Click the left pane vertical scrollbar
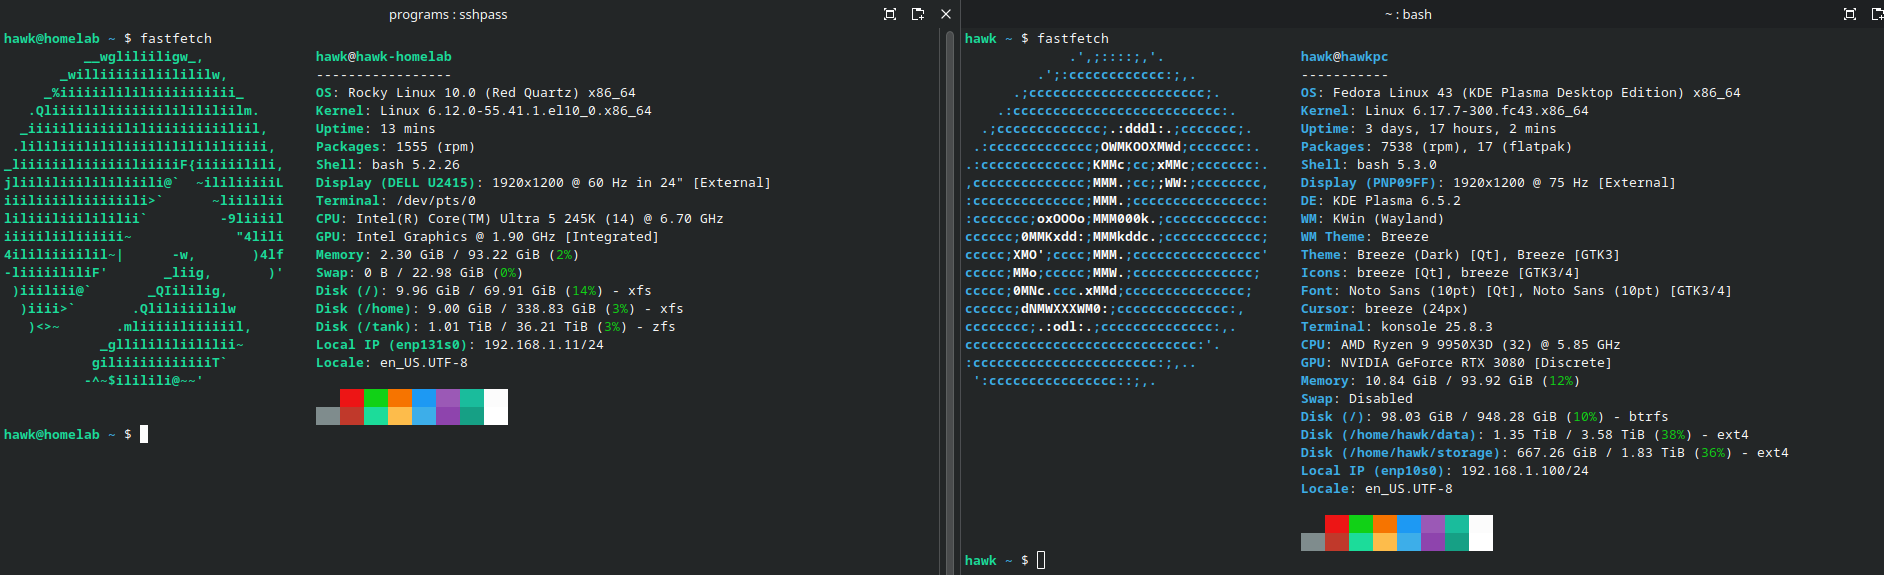The image size is (1884, 575). 950,300
